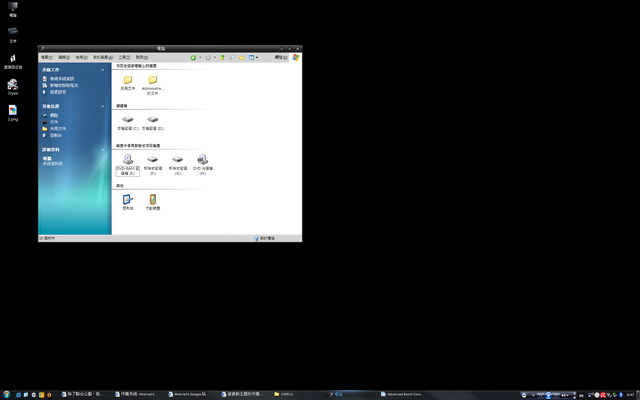Open the Shared Documents link in Other Places
Screen dimensions: 640x400
click(x=54, y=129)
